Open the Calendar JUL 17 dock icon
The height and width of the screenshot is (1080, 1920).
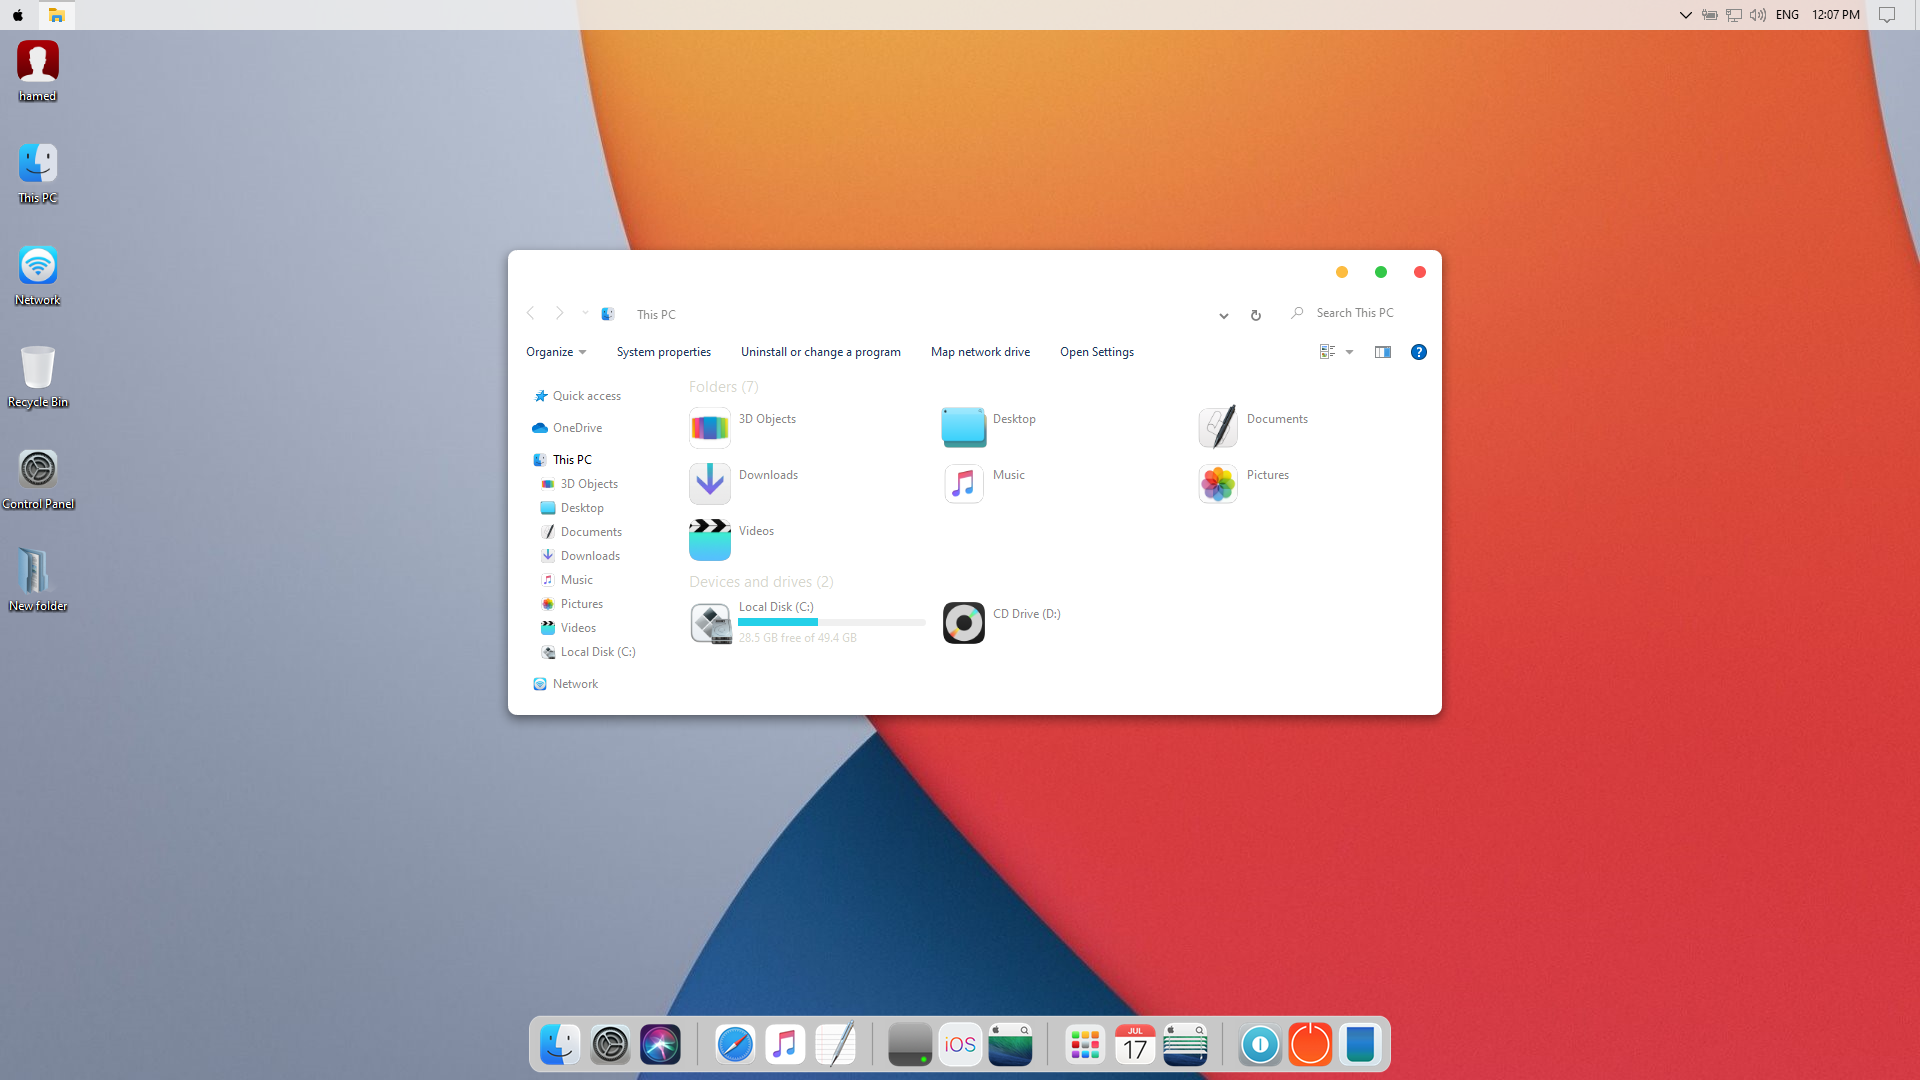tap(1135, 1045)
